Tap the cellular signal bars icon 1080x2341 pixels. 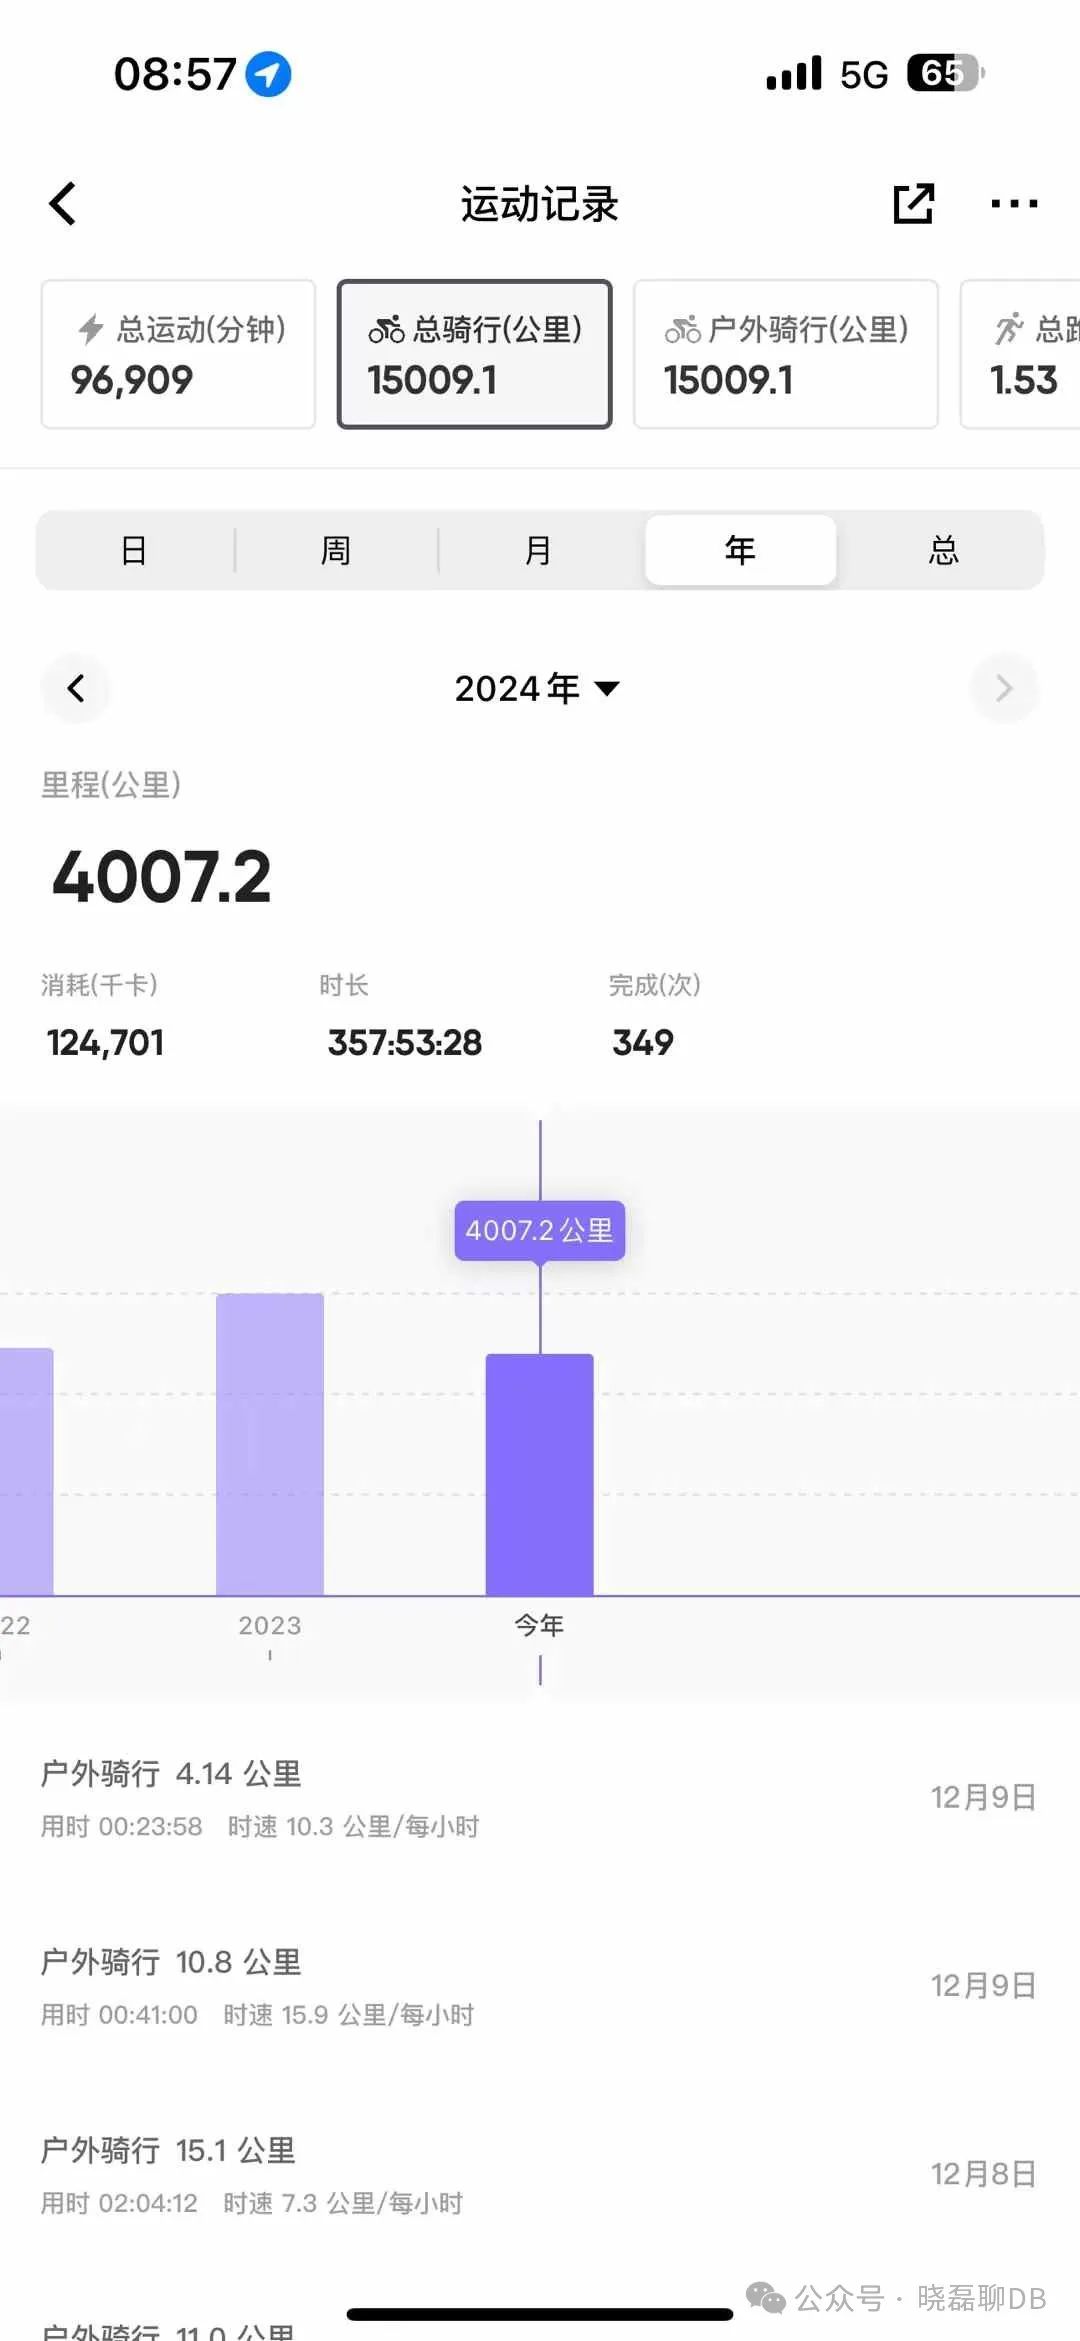tap(794, 73)
